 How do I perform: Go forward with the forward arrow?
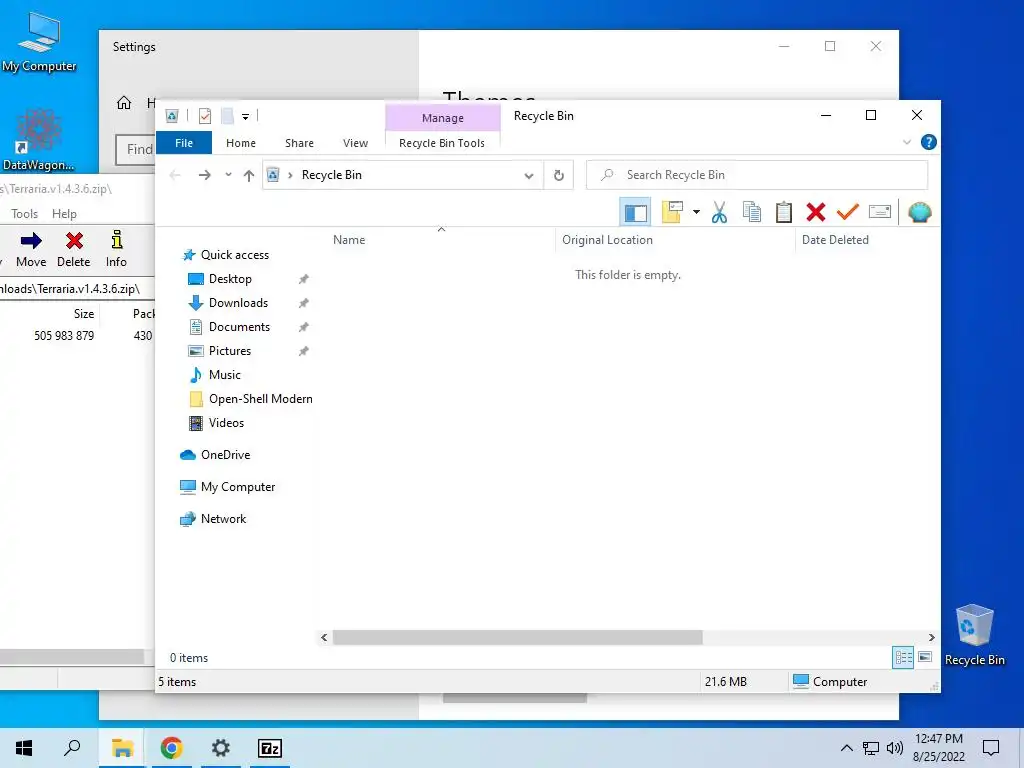tap(204, 175)
